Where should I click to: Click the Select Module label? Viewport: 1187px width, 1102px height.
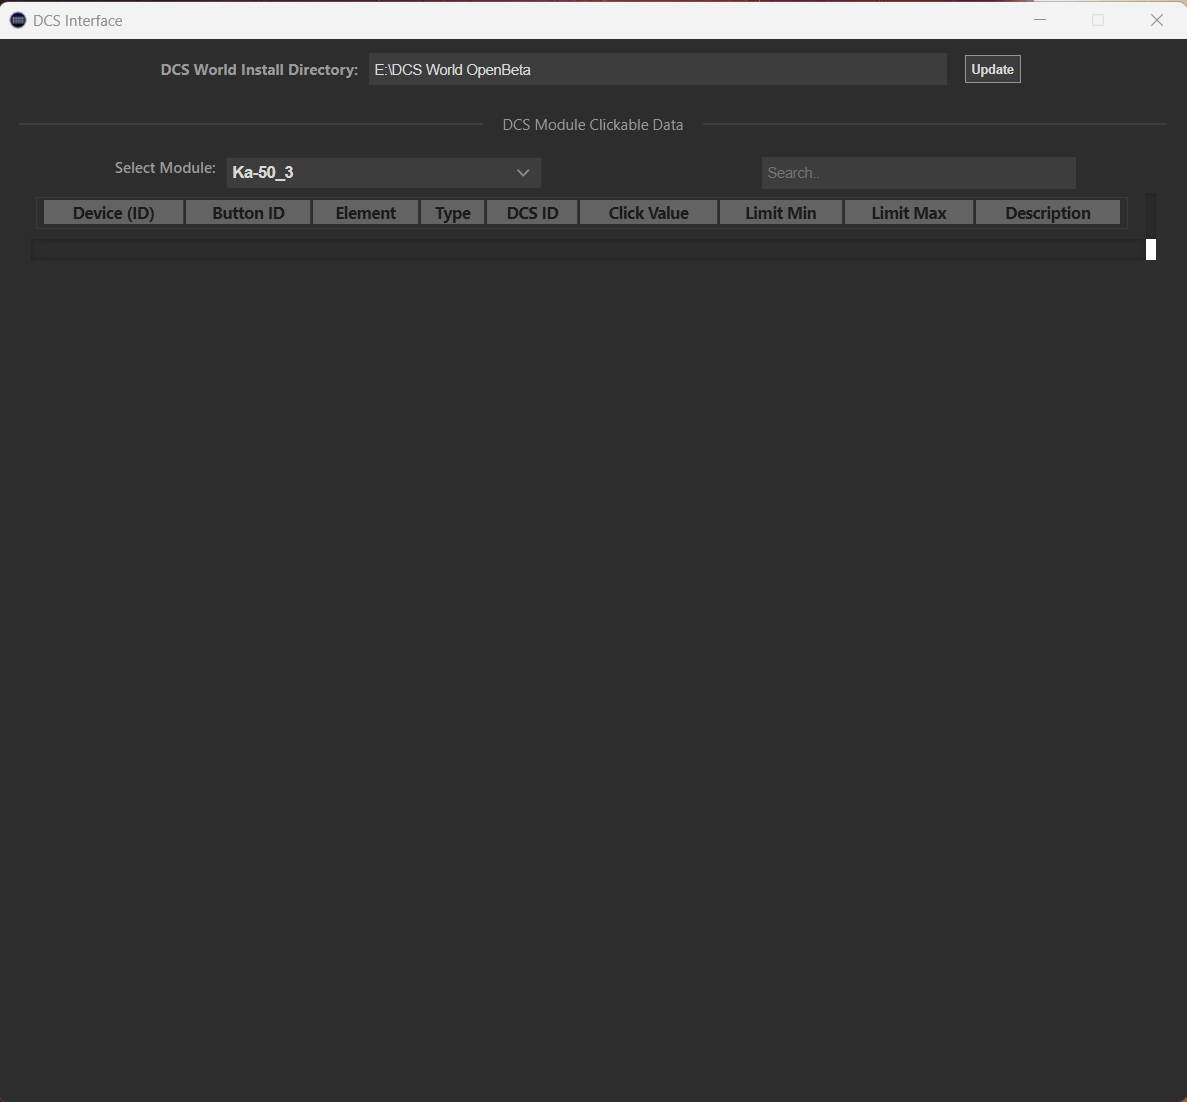165,168
